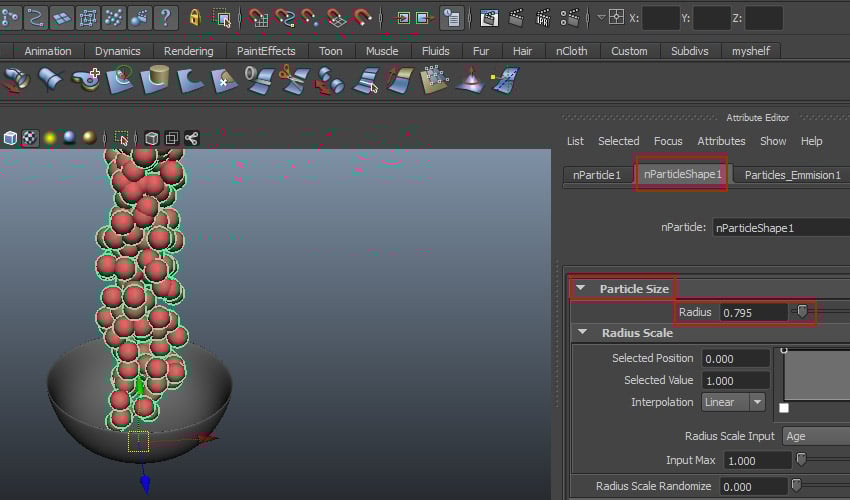Toggle the white ramp point marker box

(783, 408)
